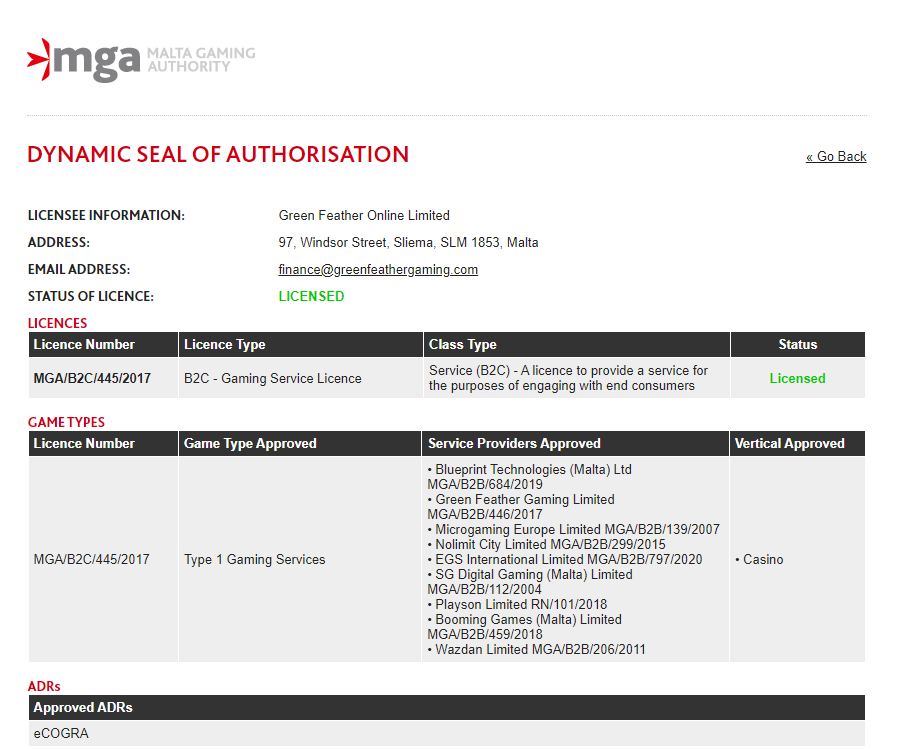Select Blueprint Technologies (Malta) Ltd provider entry
Image resolution: width=897 pixels, height=749 pixels.
pyautogui.click(x=530, y=477)
